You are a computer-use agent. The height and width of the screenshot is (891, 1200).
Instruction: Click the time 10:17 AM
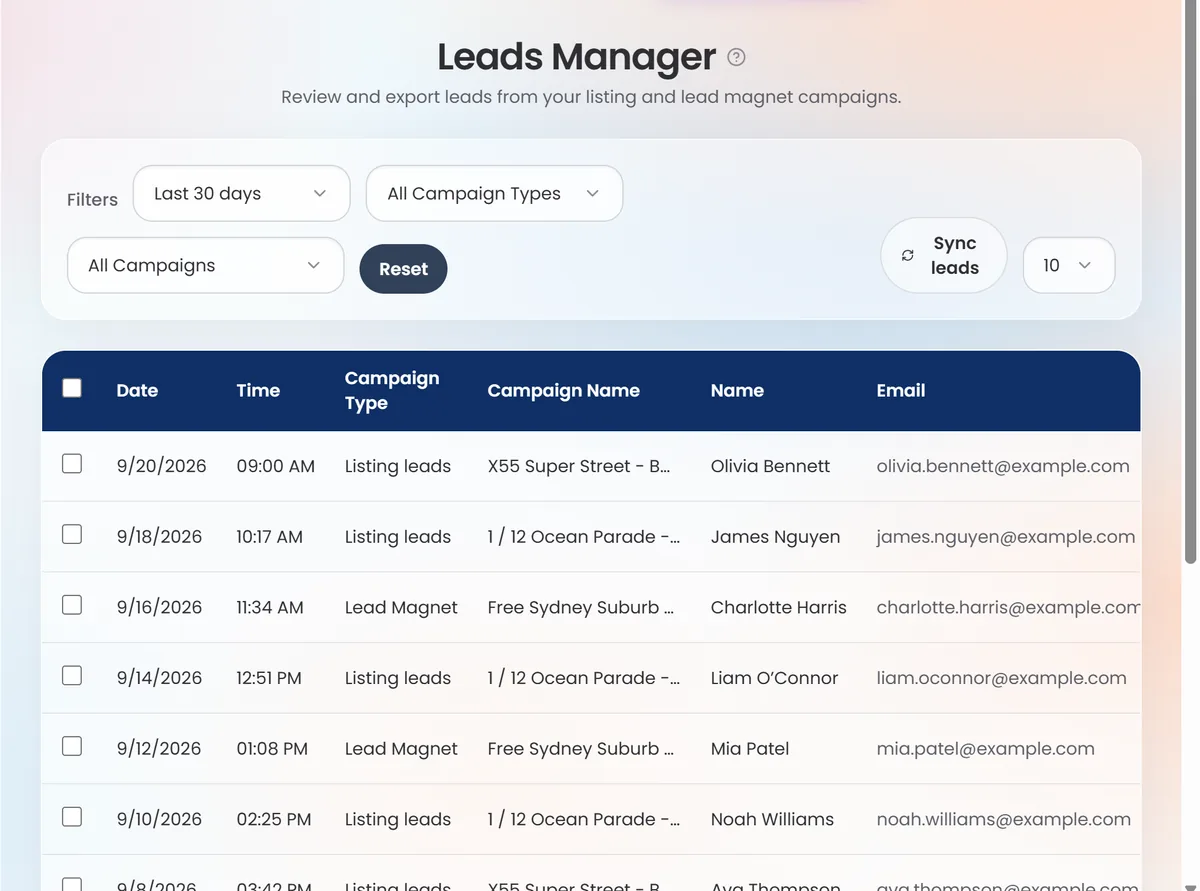(269, 537)
